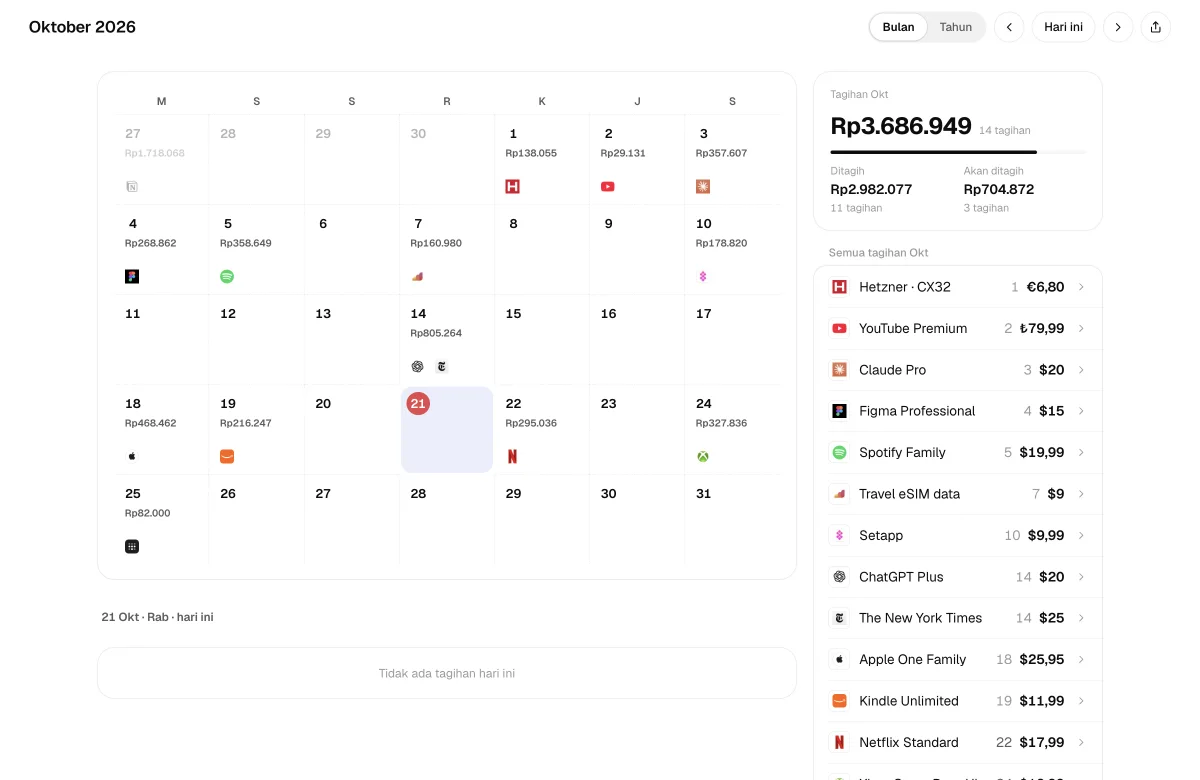Click Netflix icon on October 22
This screenshot has width=1200, height=780.
[513, 456]
